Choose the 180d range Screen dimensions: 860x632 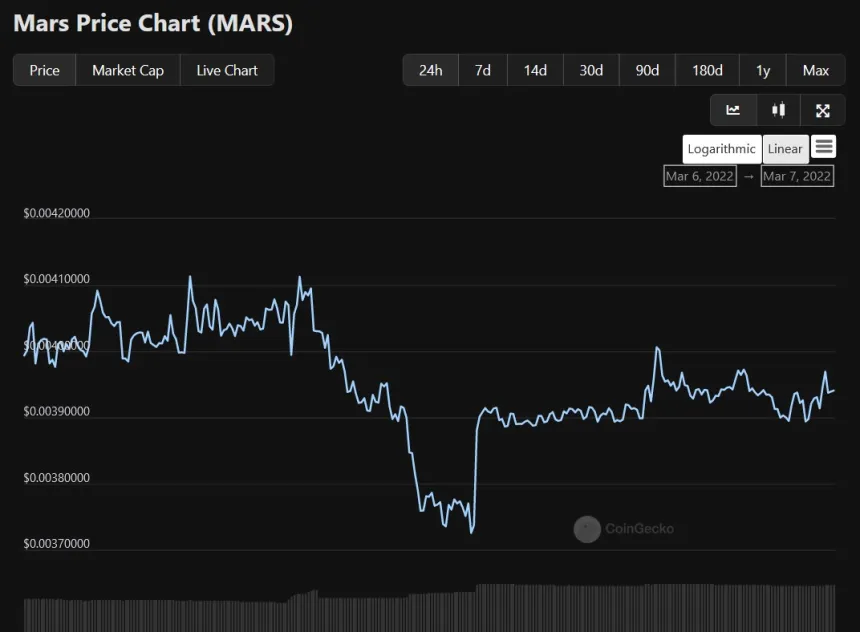click(707, 70)
